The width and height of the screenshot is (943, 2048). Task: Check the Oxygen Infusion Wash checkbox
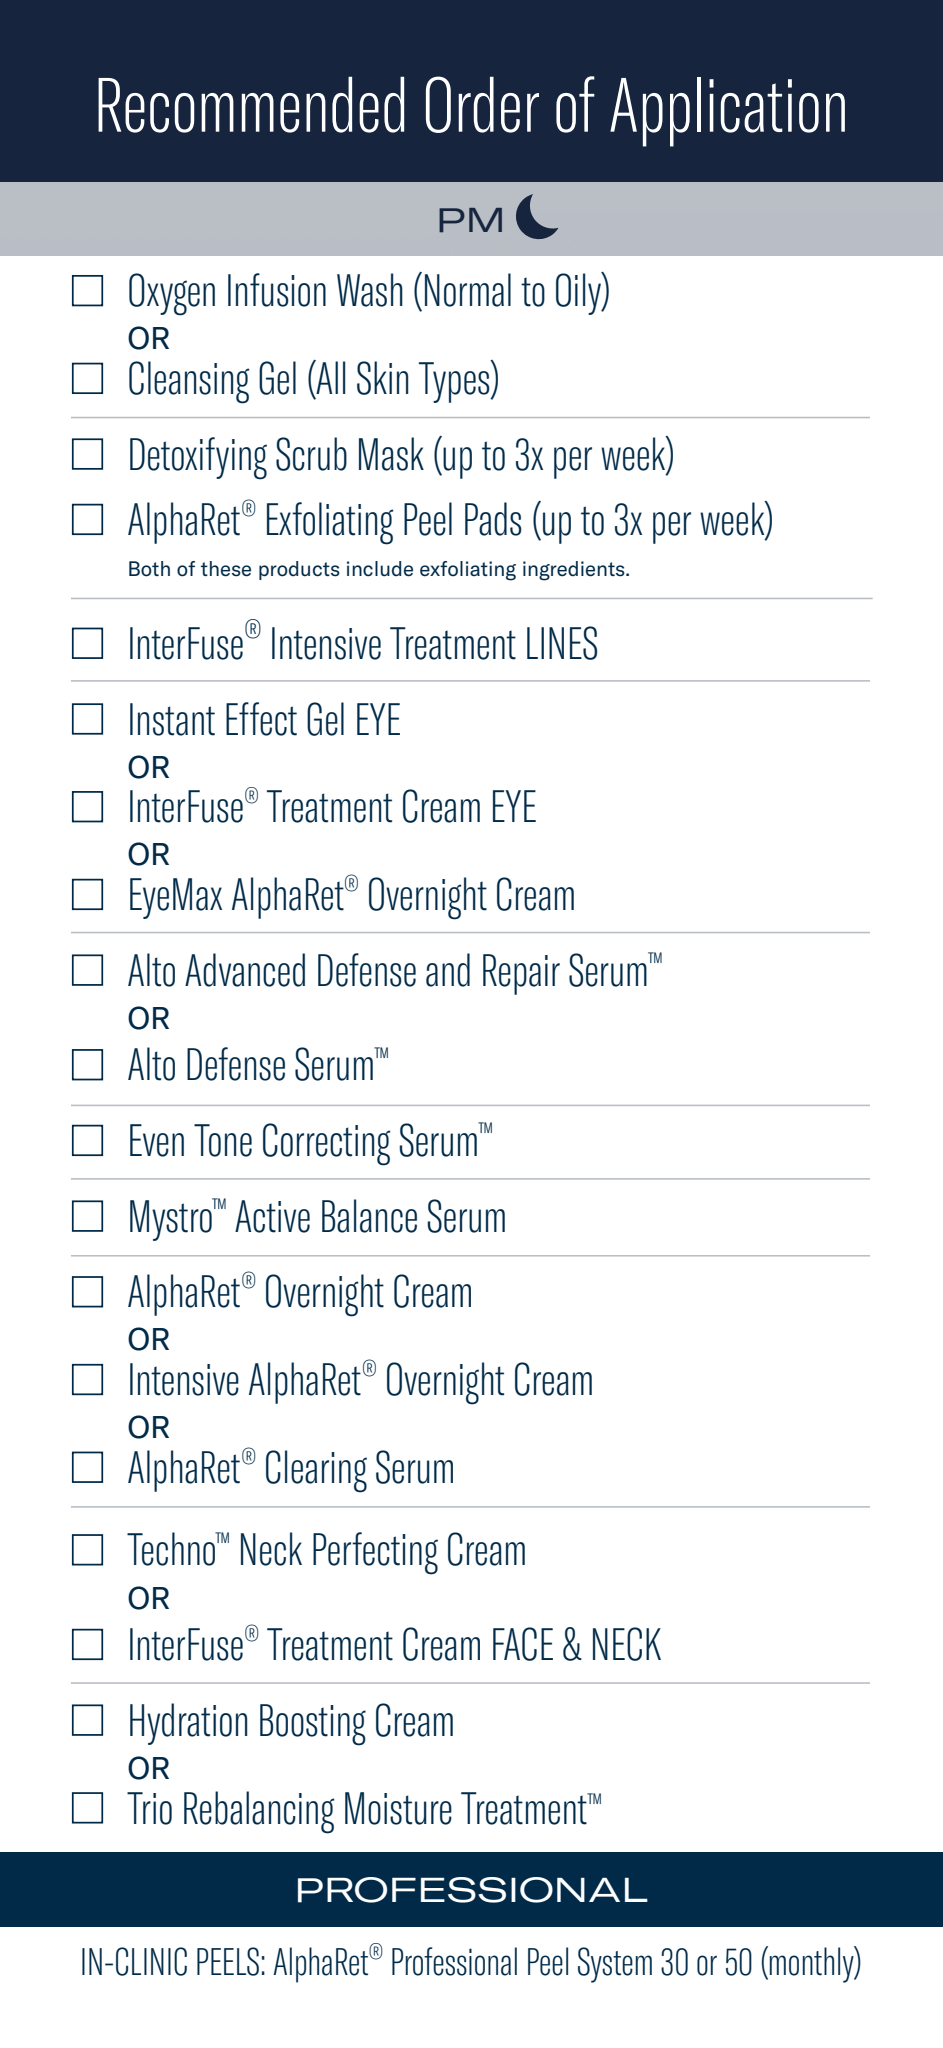tap(88, 292)
